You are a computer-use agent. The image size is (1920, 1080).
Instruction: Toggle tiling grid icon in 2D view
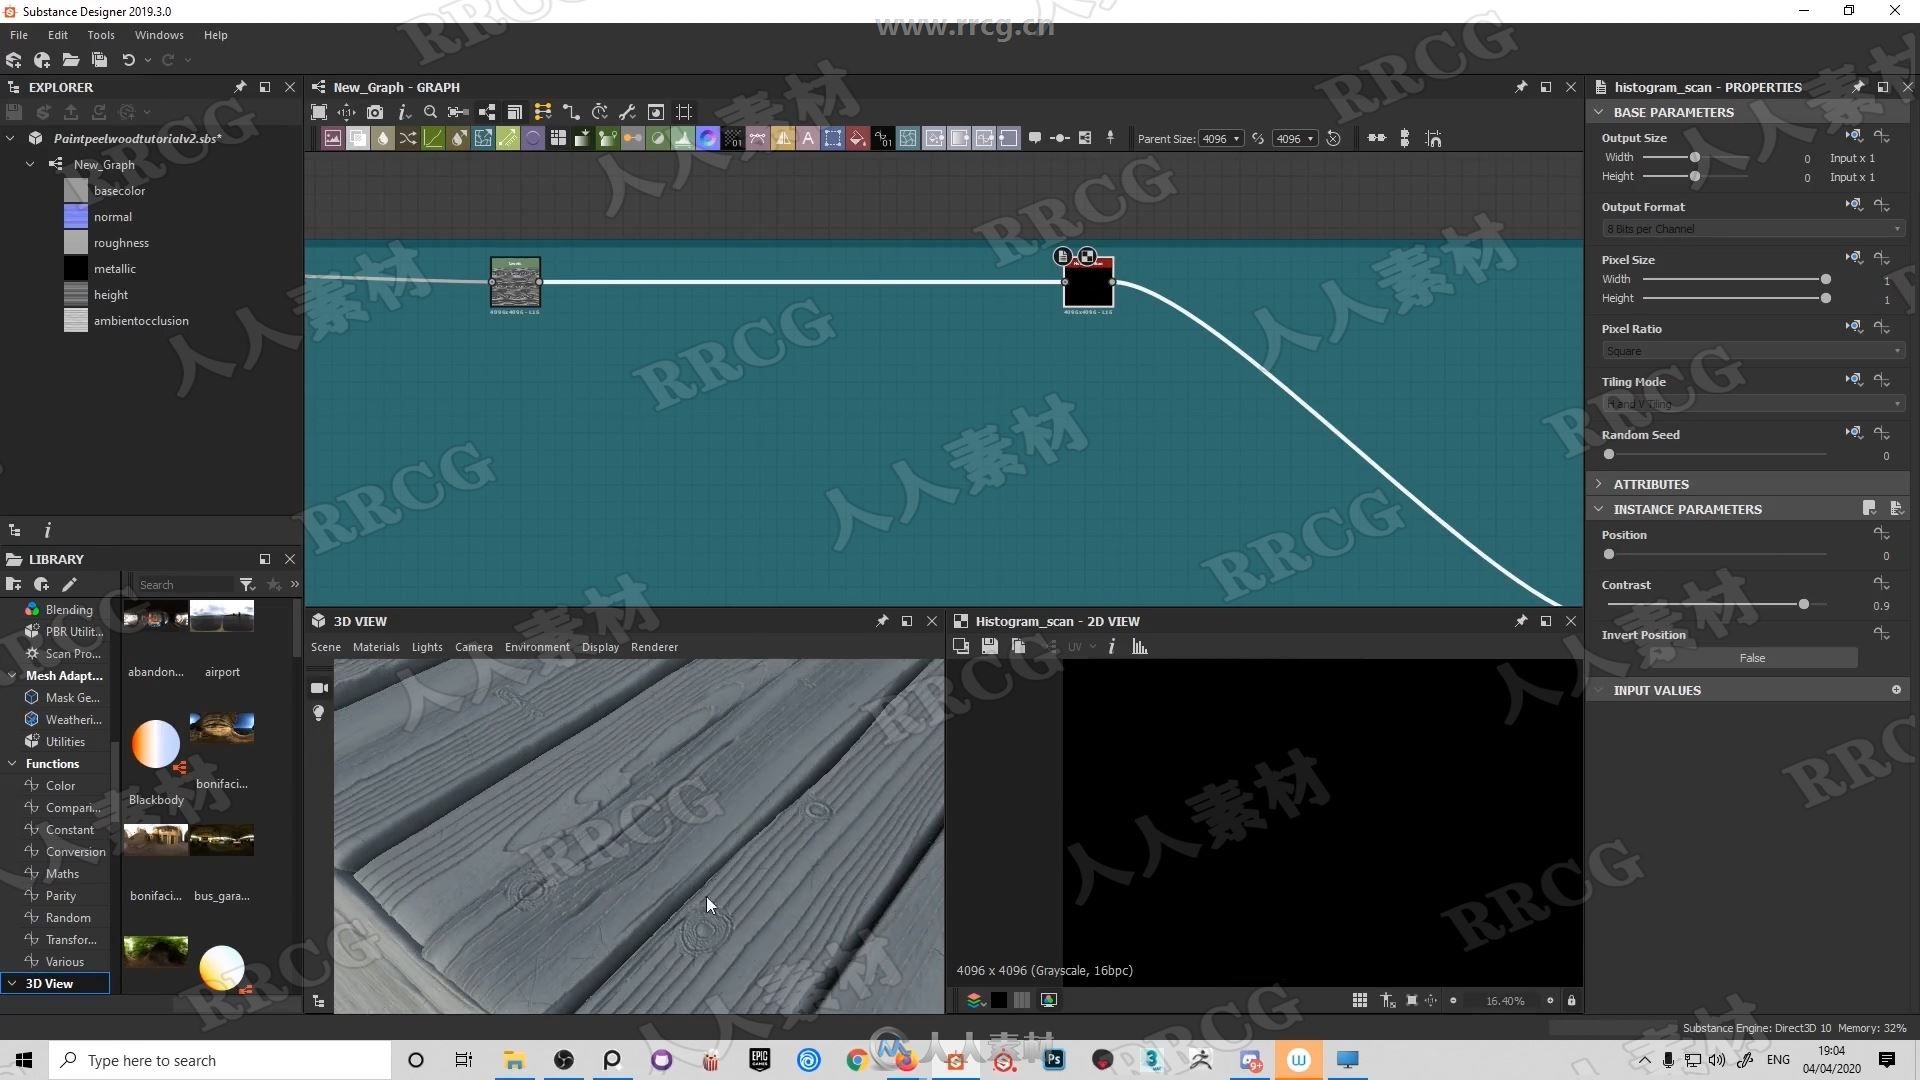point(1359,1000)
